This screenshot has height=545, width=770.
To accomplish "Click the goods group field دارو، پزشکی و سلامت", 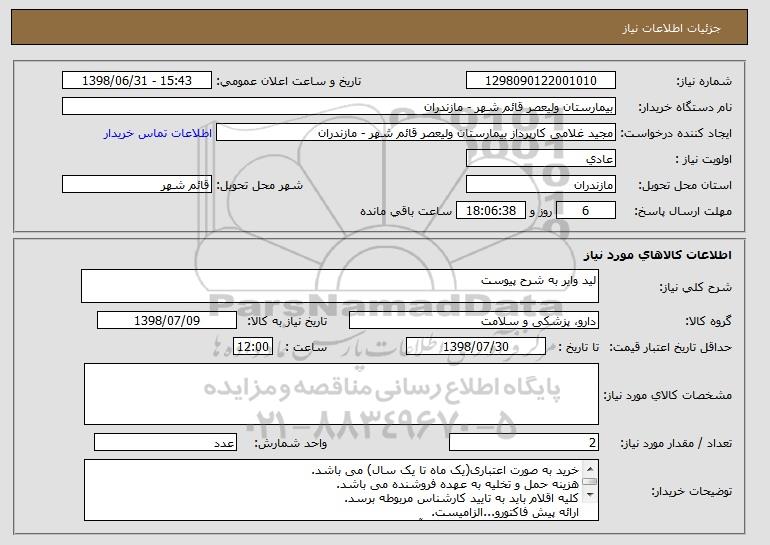I will coord(474,321).
